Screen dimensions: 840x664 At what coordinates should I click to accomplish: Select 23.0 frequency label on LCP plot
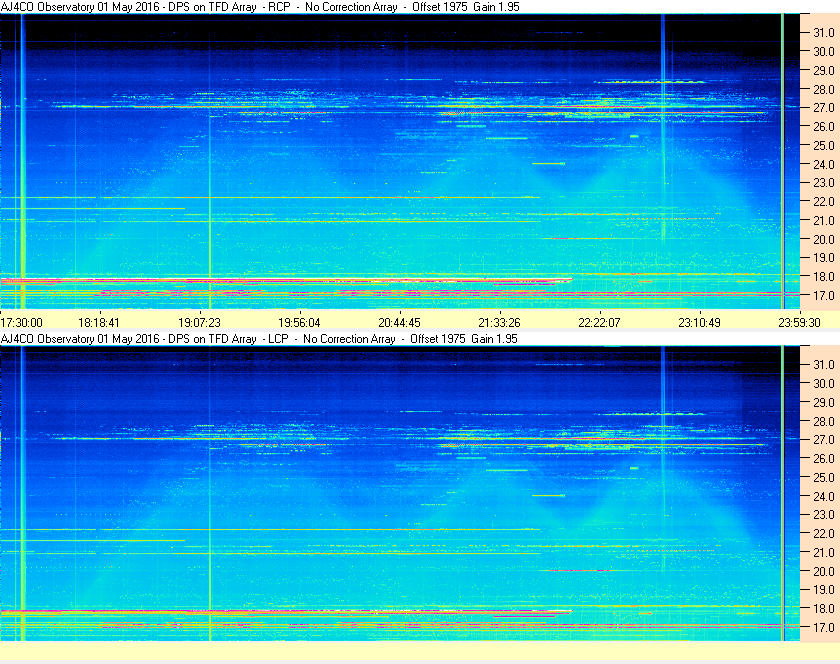click(x=824, y=514)
